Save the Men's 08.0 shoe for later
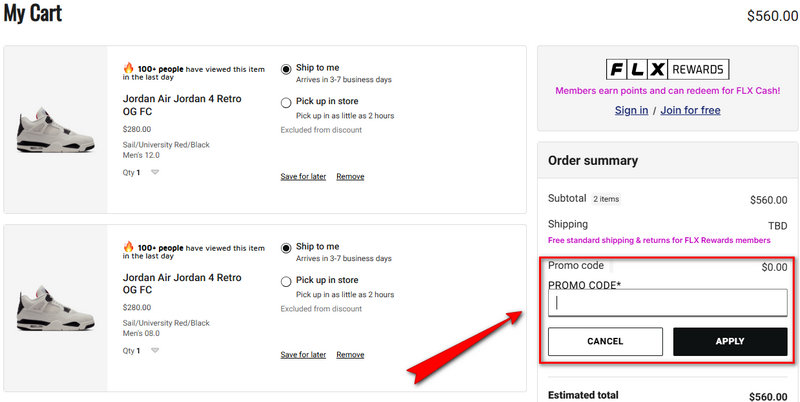This screenshot has height=402, width=800. (x=303, y=355)
